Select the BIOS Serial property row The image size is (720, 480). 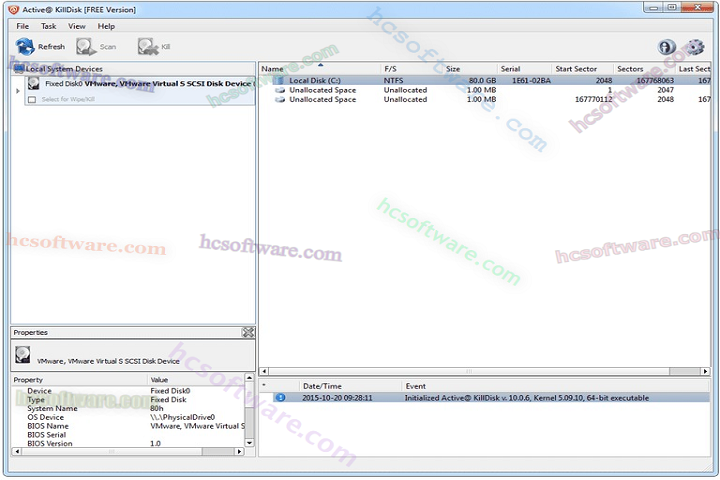pos(128,435)
